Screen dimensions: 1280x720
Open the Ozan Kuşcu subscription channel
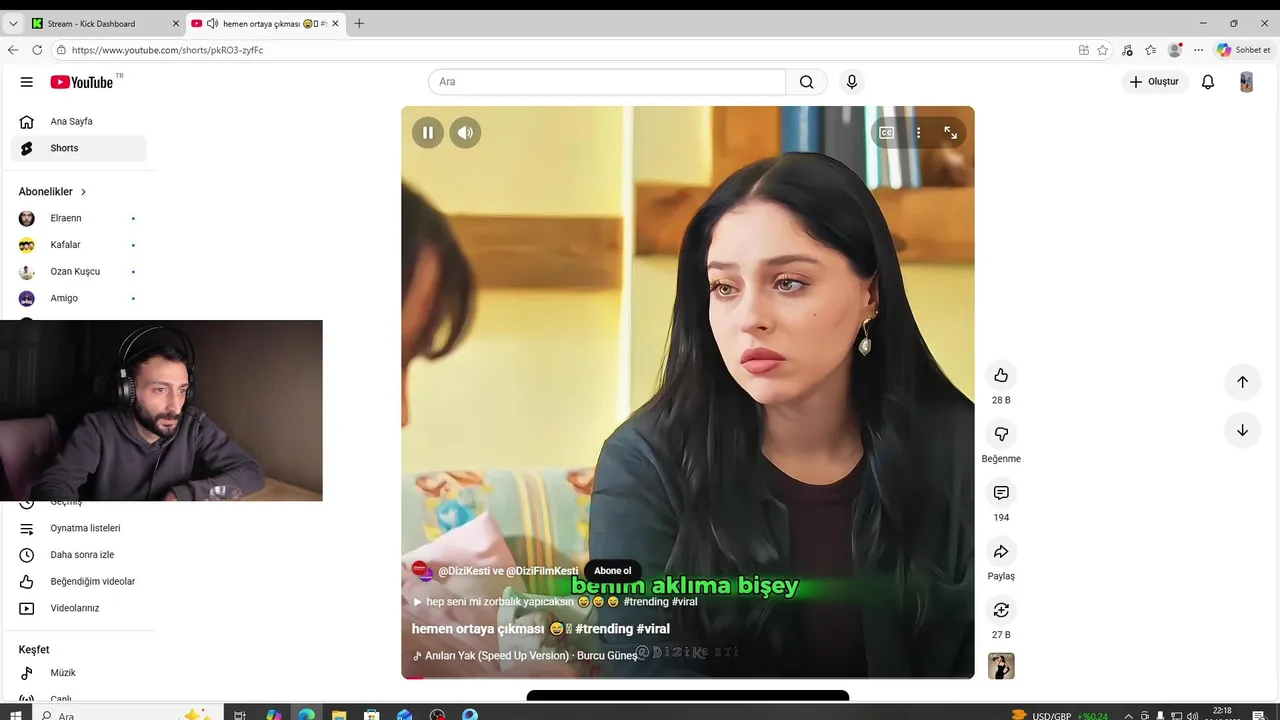click(x=78, y=272)
